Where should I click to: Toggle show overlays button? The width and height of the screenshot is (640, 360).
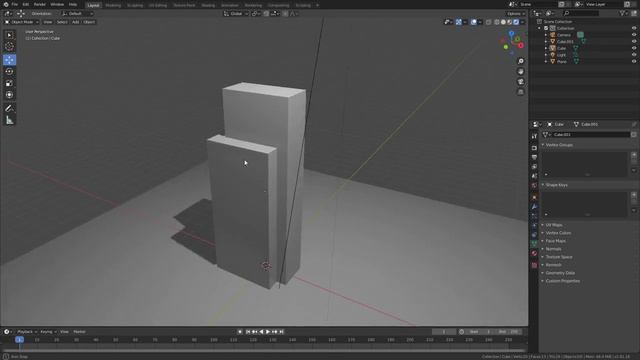(473, 22)
